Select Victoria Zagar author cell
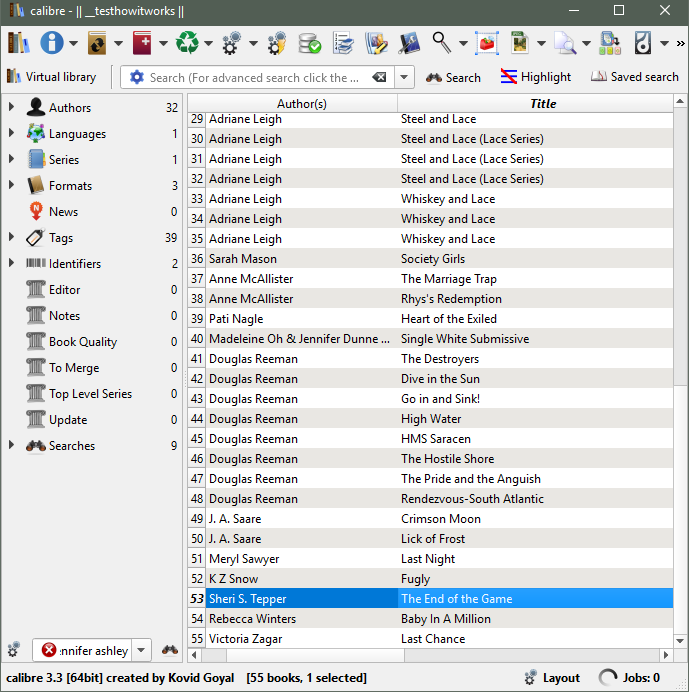The height and width of the screenshot is (692, 689). 301,639
